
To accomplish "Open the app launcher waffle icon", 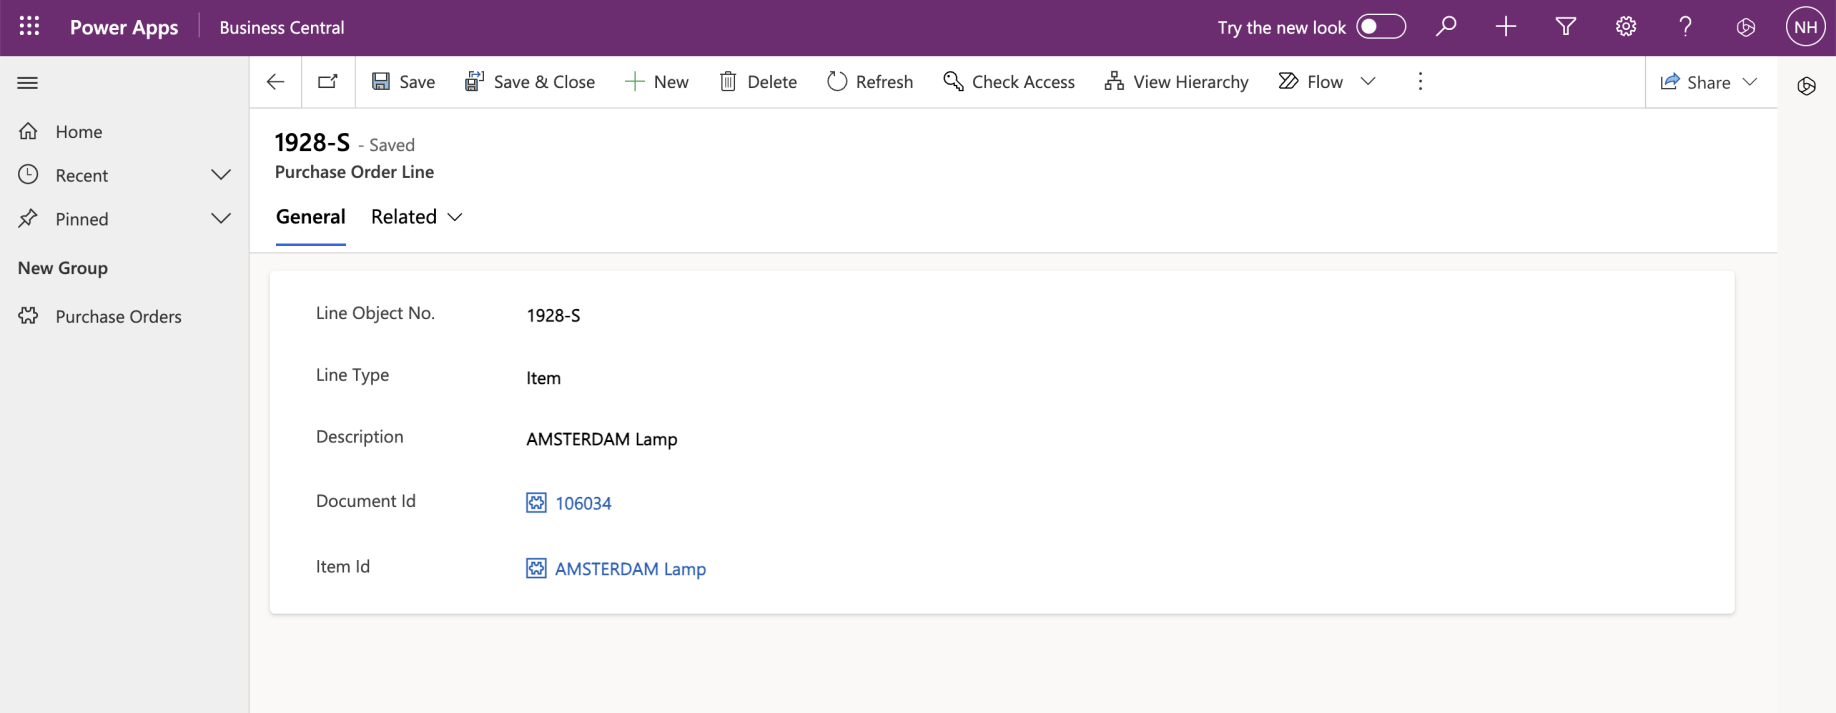I will (x=29, y=27).
